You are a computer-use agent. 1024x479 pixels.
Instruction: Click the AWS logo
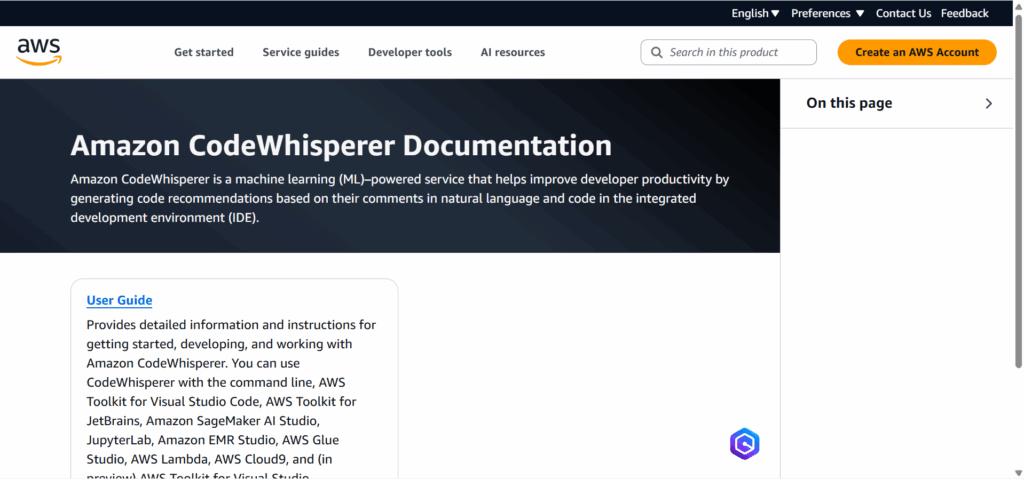point(39,52)
